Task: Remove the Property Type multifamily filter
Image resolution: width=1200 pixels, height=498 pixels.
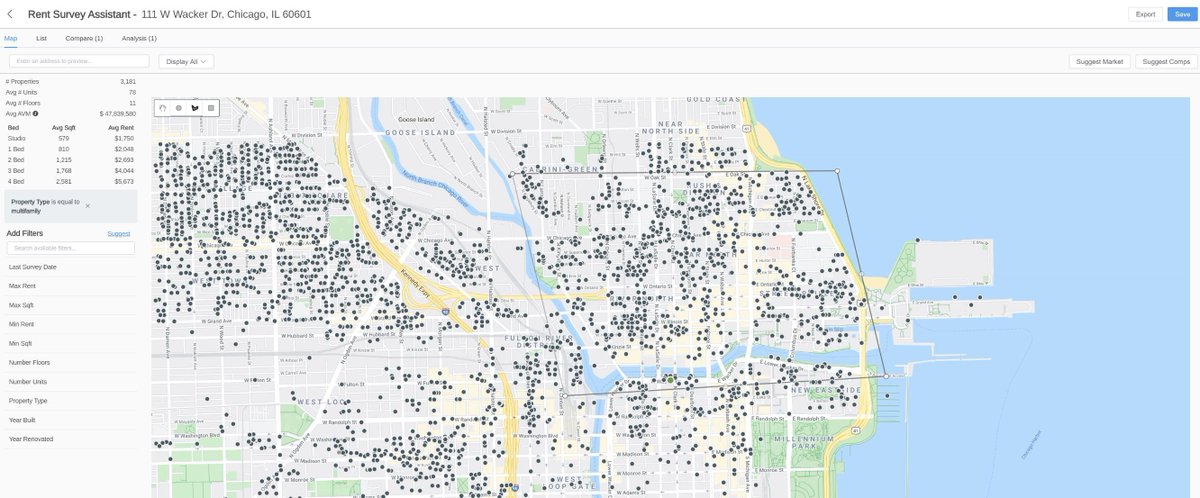Action: pos(87,206)
